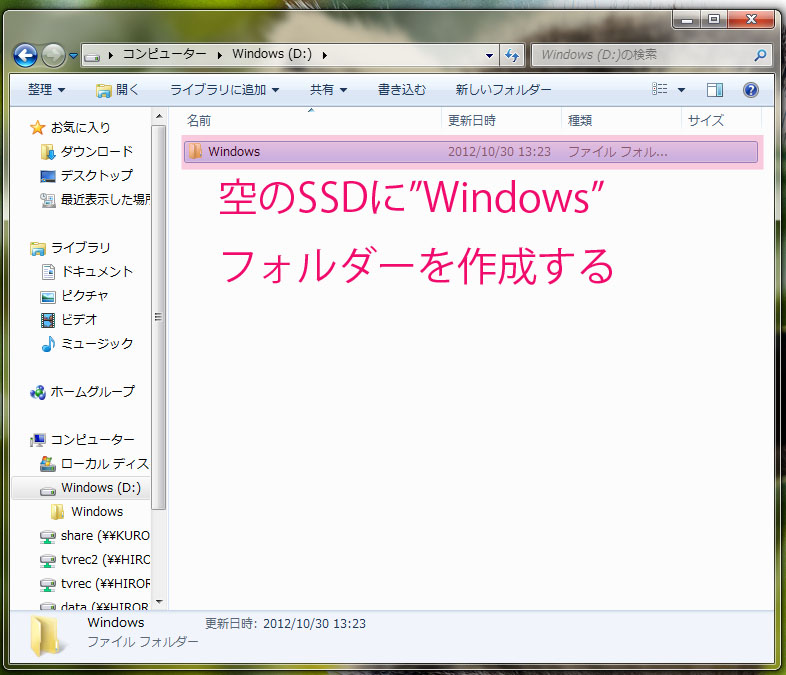Click the drive icon in address bar

(x=92, y=55)
